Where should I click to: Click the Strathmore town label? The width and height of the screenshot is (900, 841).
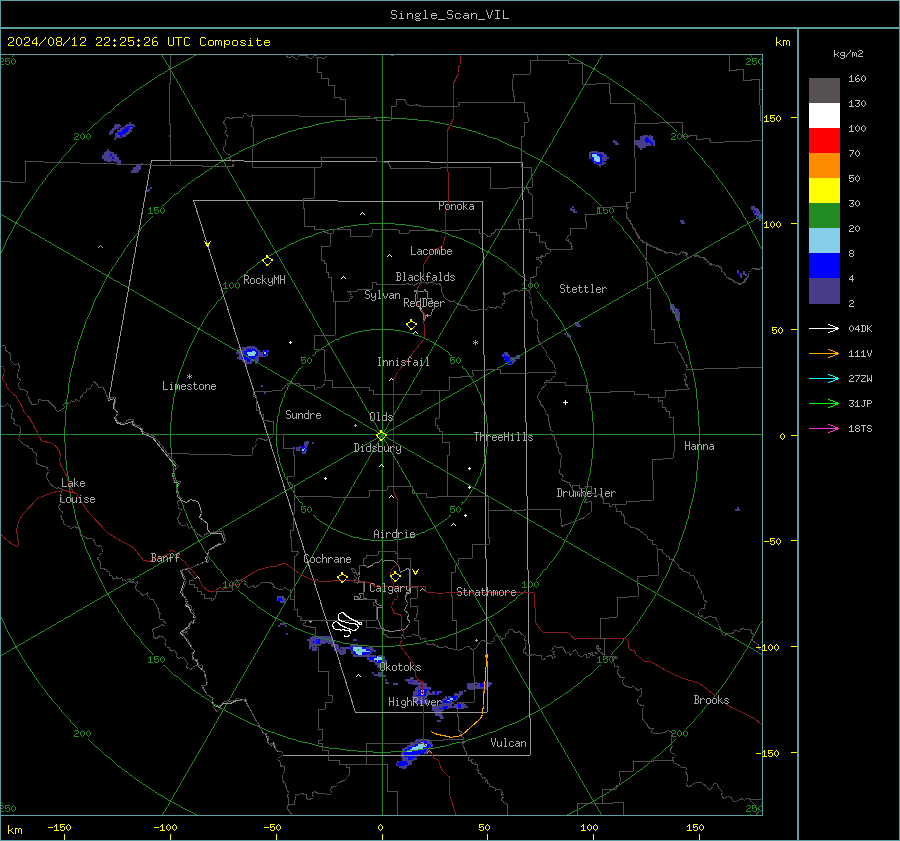coord(486,592)
